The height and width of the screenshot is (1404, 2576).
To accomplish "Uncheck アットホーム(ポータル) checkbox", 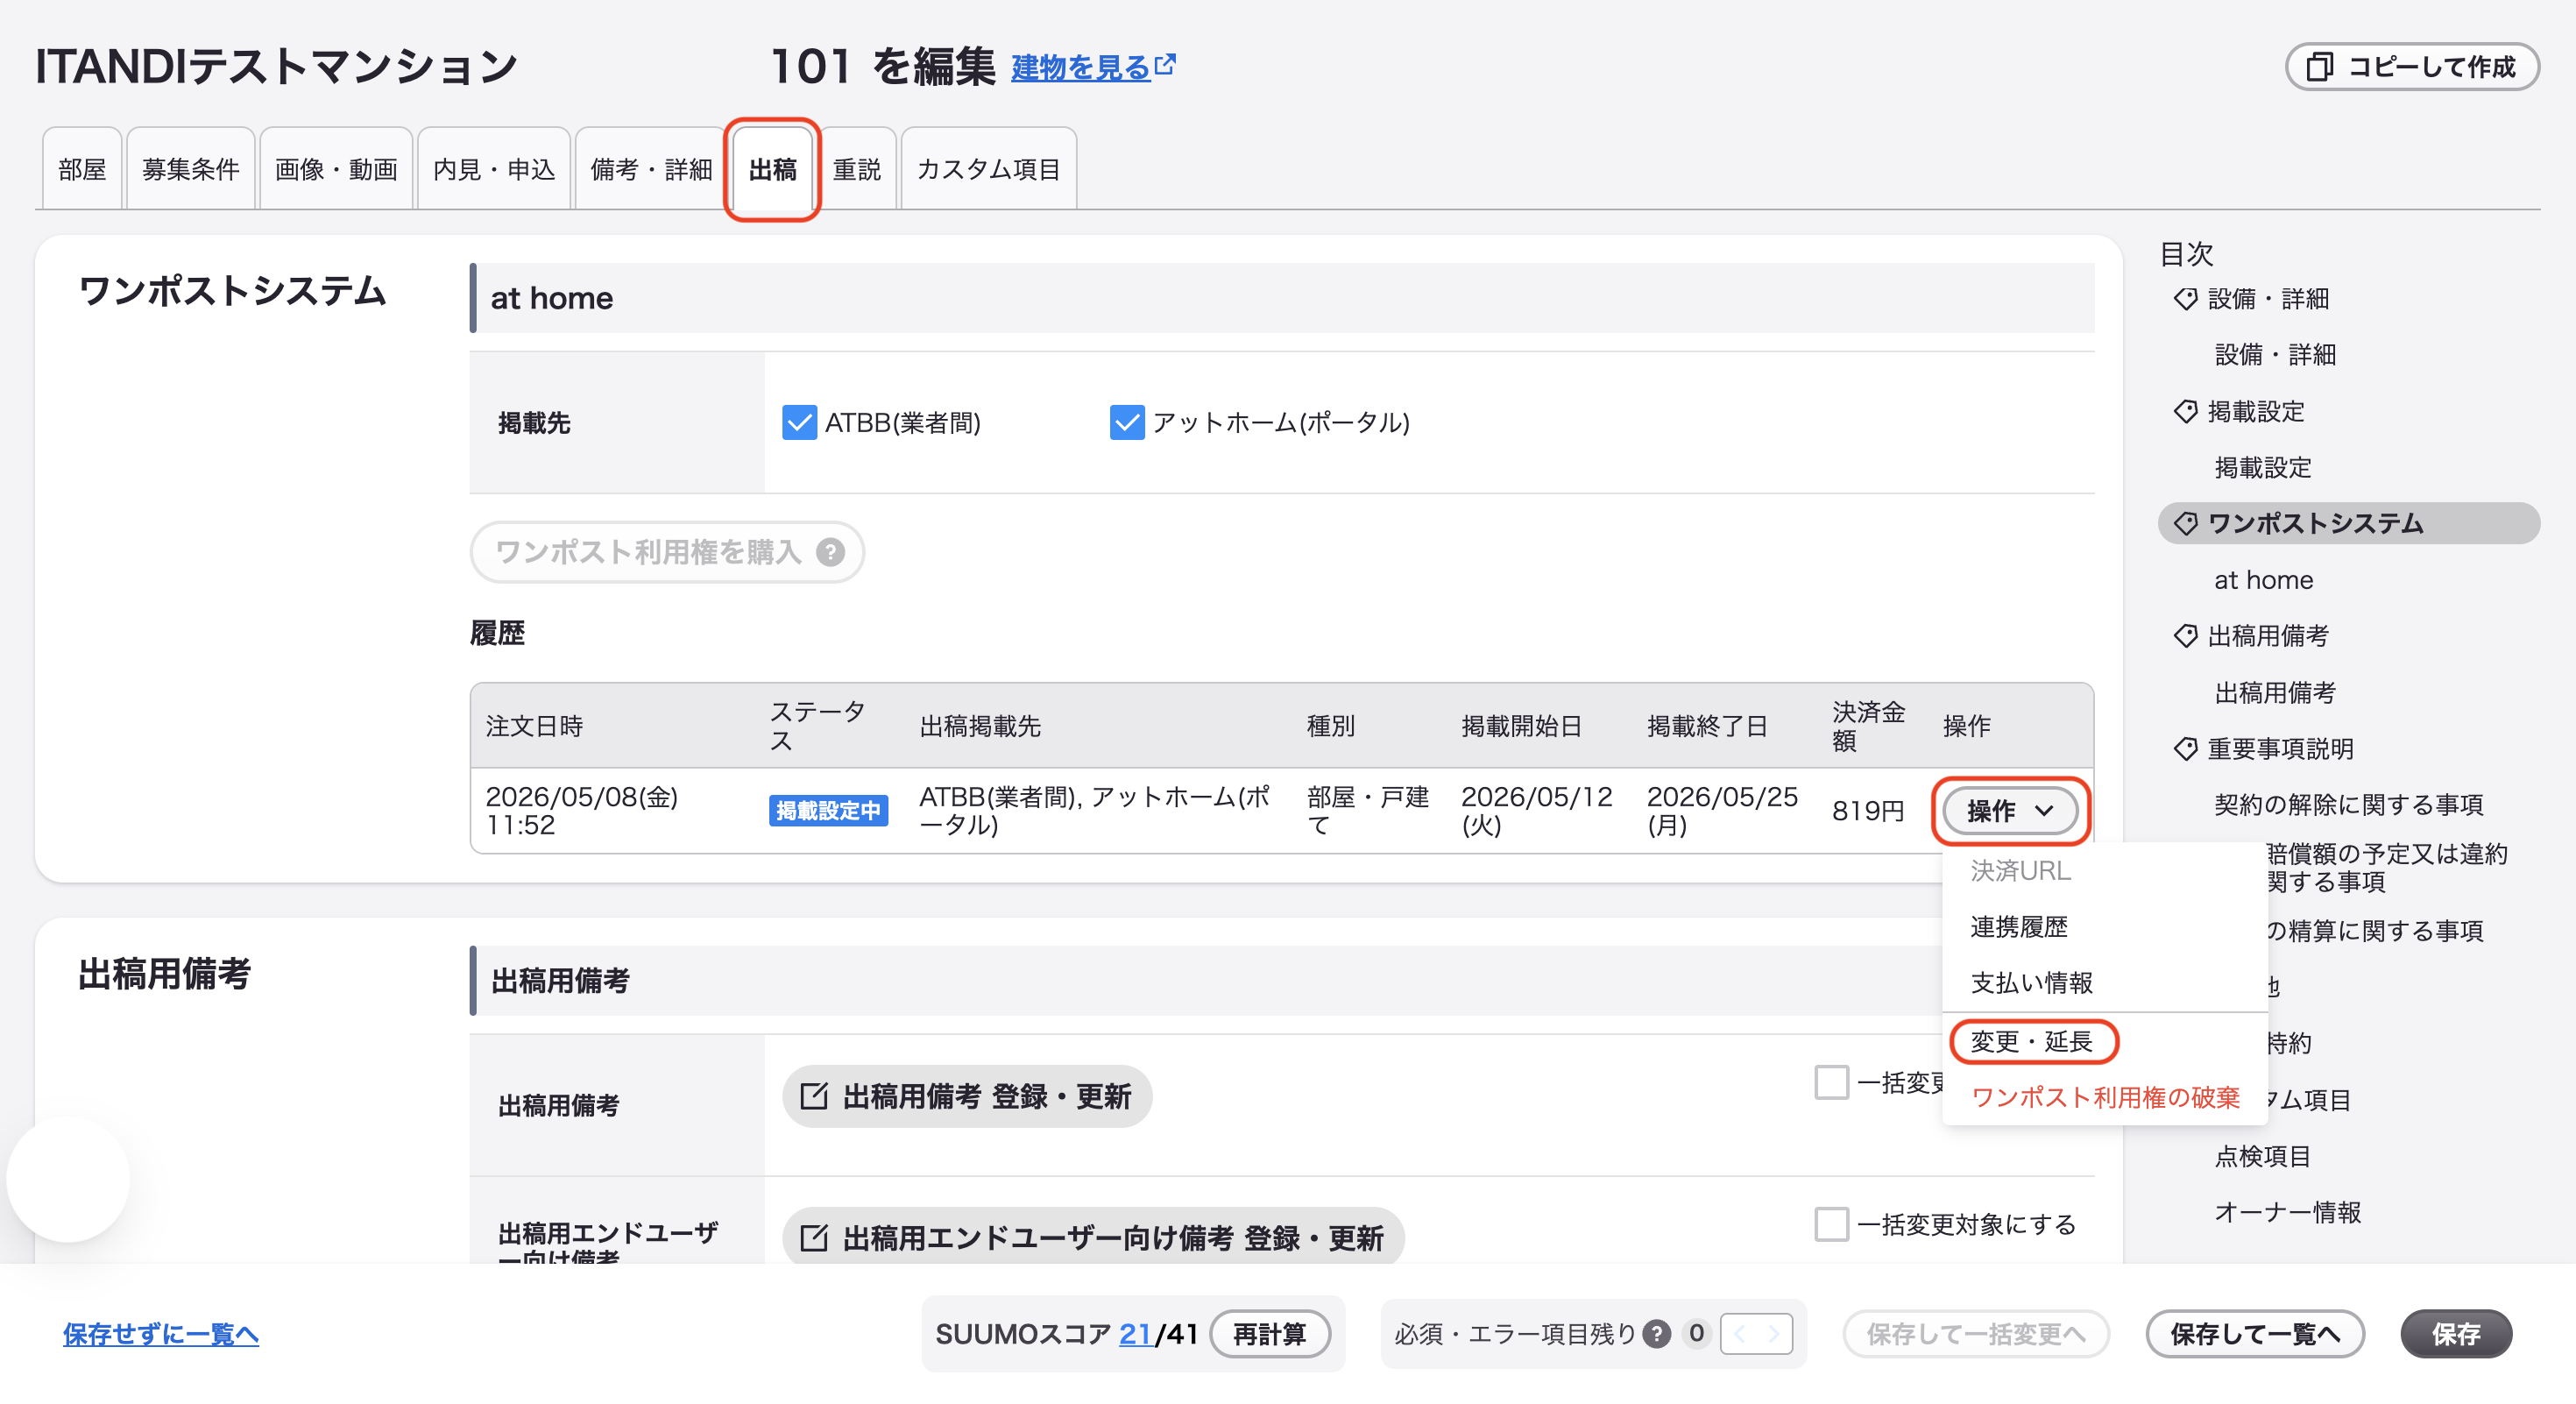I will pyautogui.click(x=1127, y=422).
